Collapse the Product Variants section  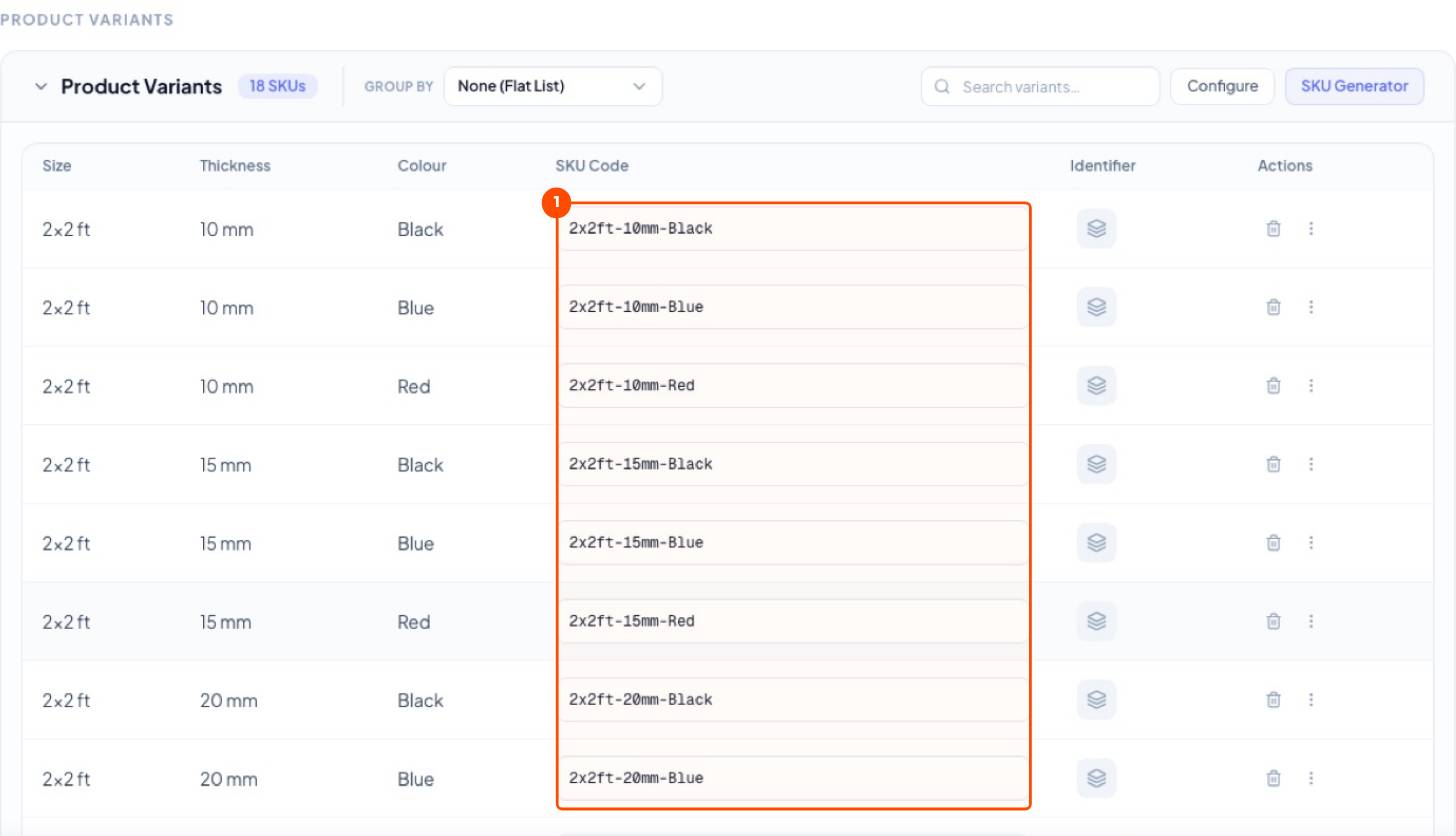click(41, 87)
